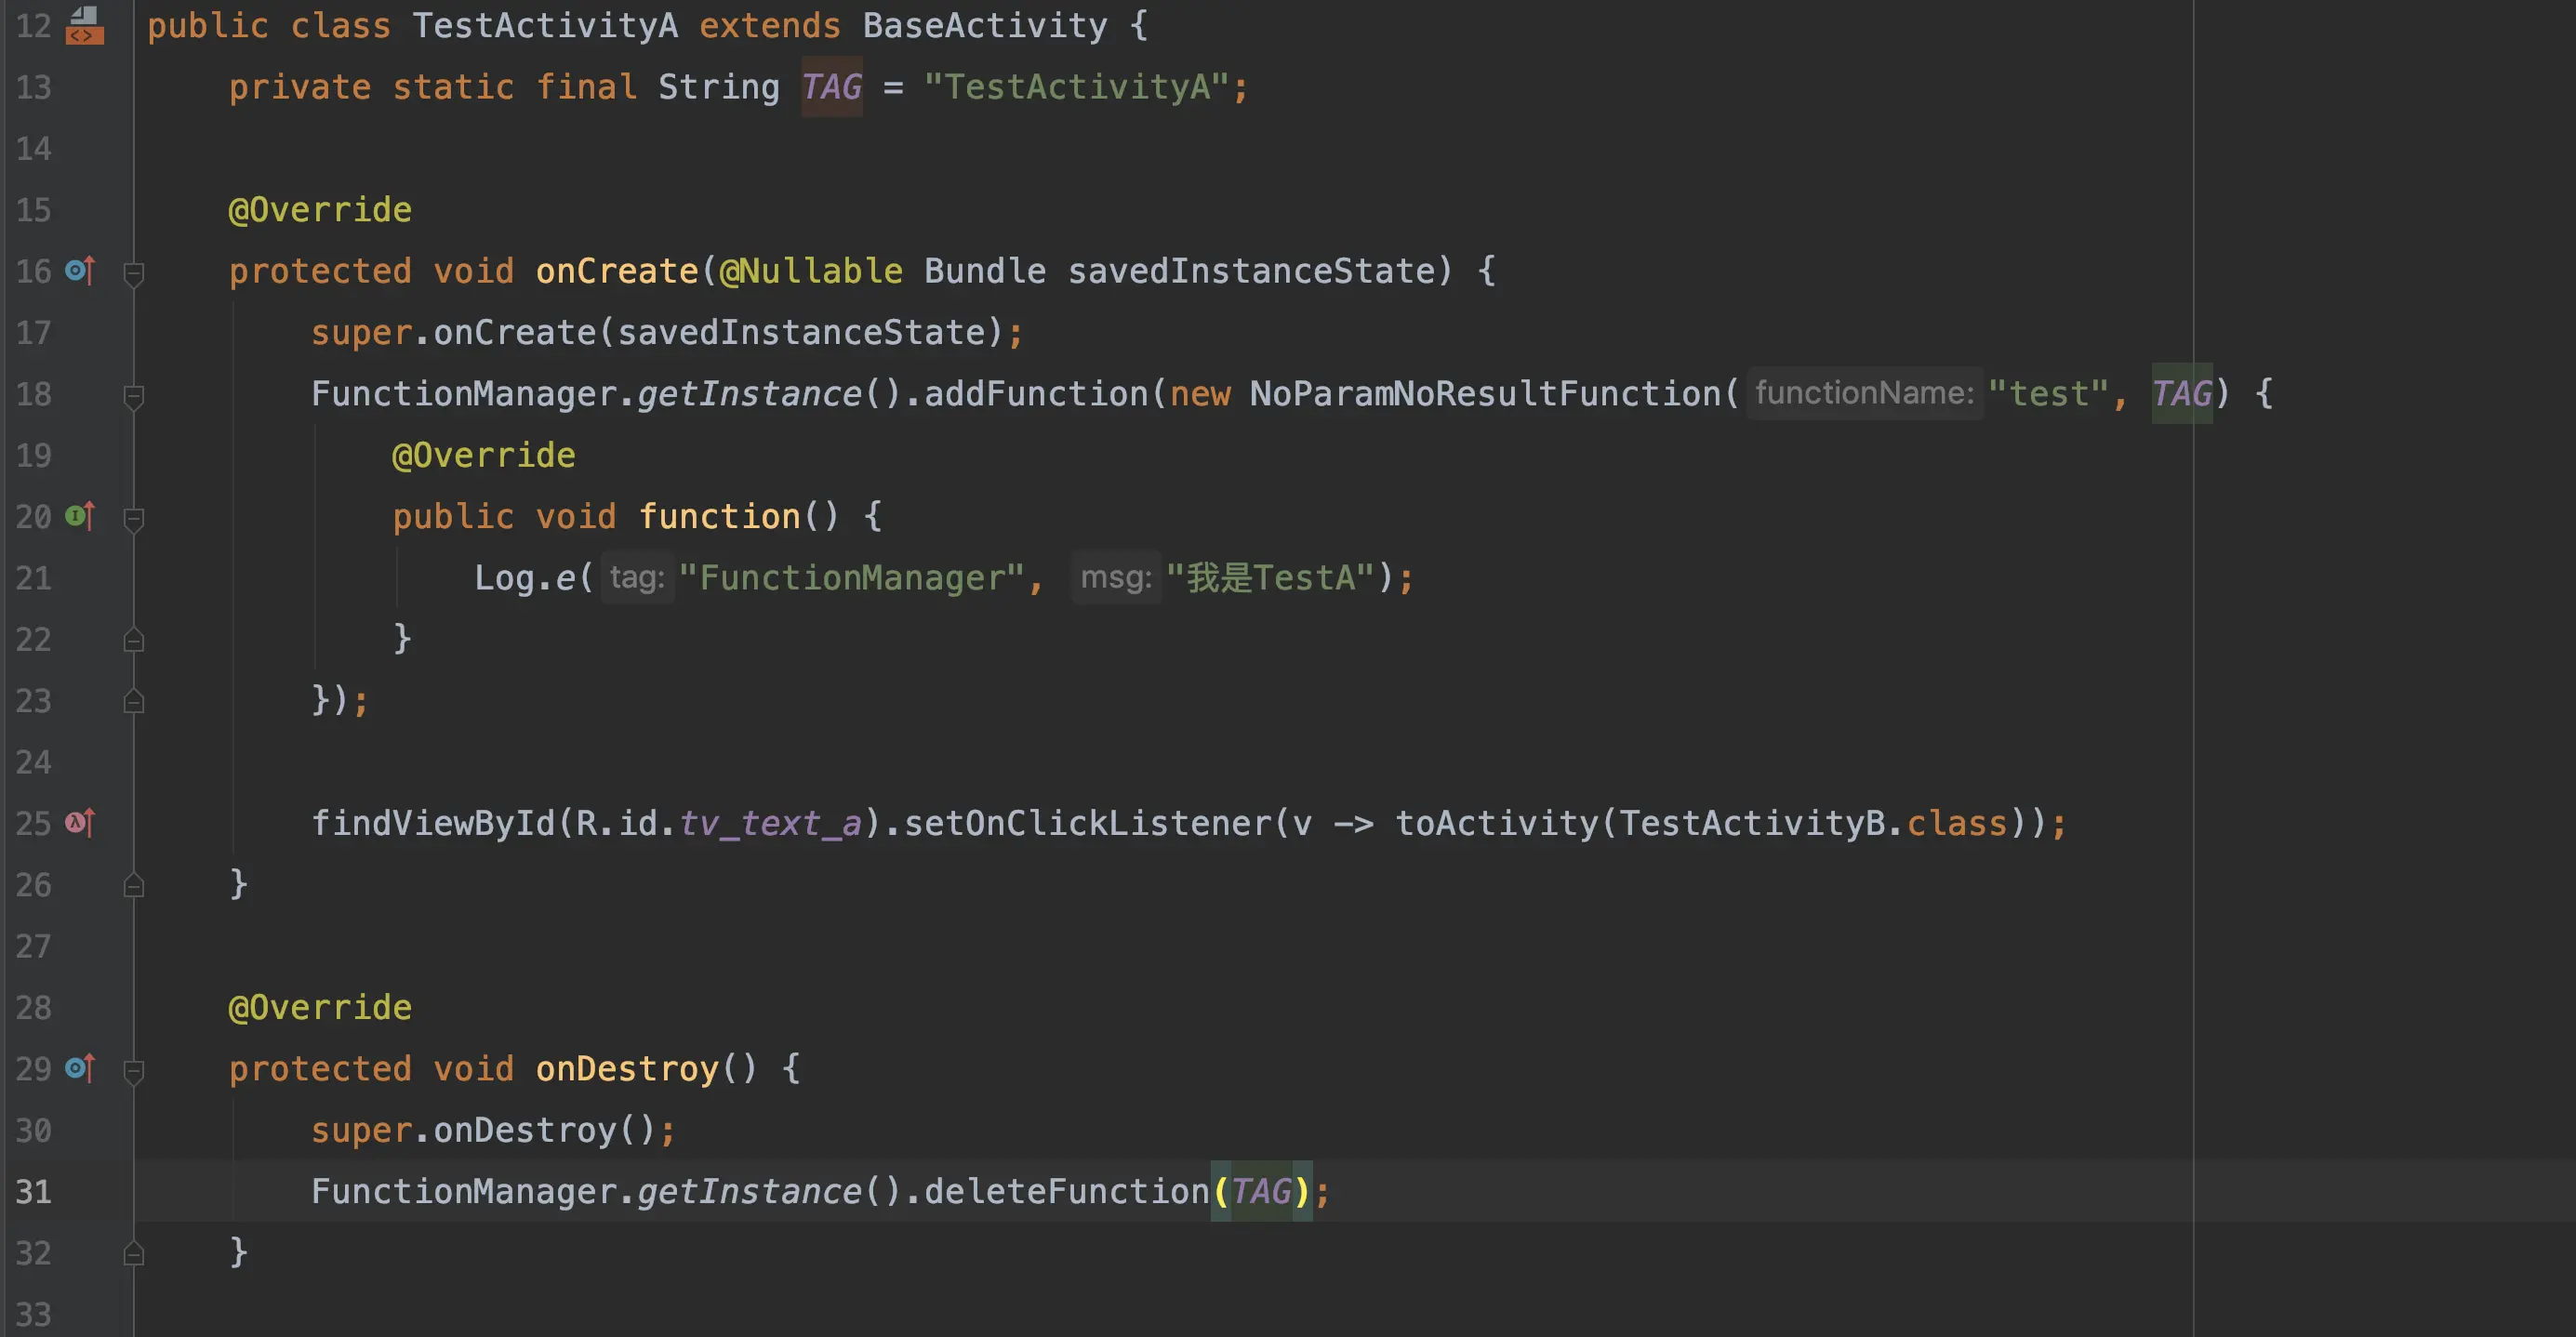Click line number 31 in the gutter
This screenshot has width=2576, height=1337.
tap(33, 1191)
